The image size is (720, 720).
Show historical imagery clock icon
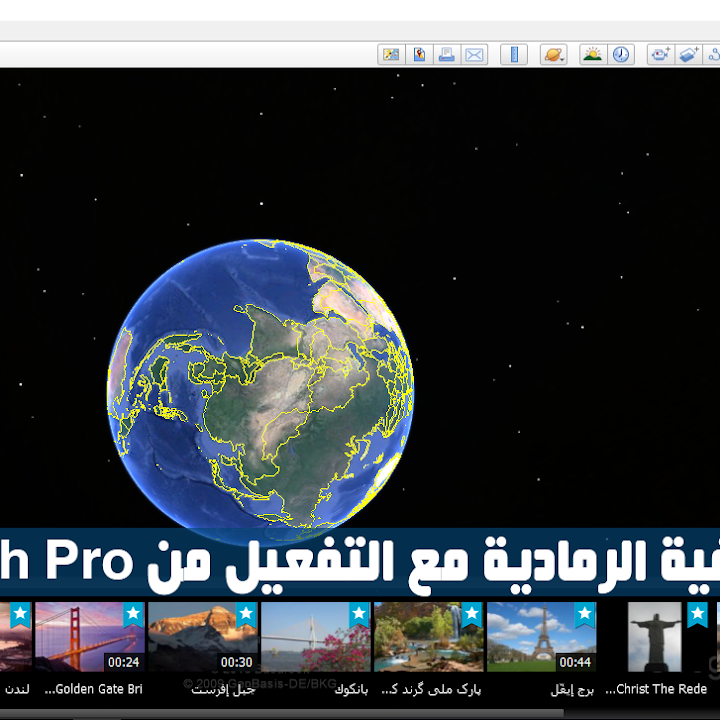[x=621, y=55]
